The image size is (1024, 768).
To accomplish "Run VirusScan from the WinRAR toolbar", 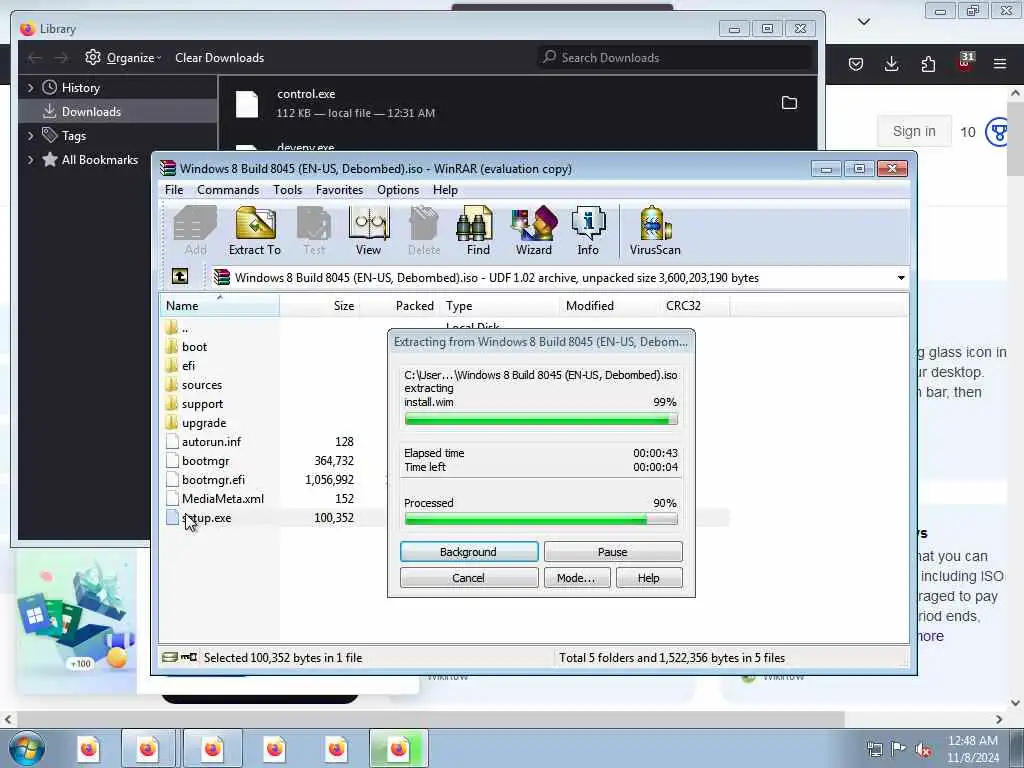I will coord(655,231).
